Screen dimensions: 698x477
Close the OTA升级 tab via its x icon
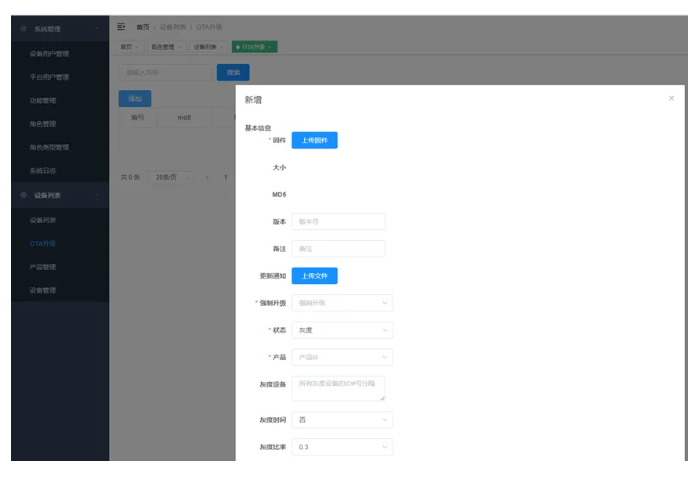(270, 47)
